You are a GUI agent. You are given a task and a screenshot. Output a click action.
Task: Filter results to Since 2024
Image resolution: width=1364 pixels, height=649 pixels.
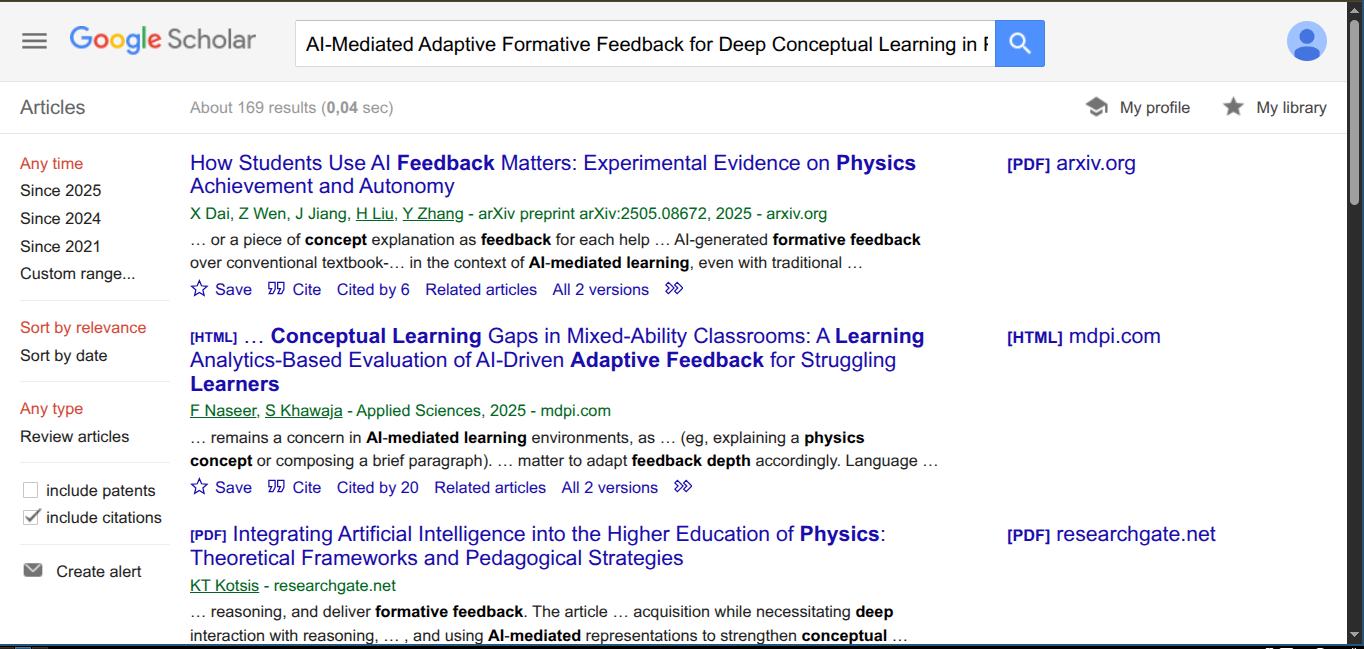tap(61, 218)
